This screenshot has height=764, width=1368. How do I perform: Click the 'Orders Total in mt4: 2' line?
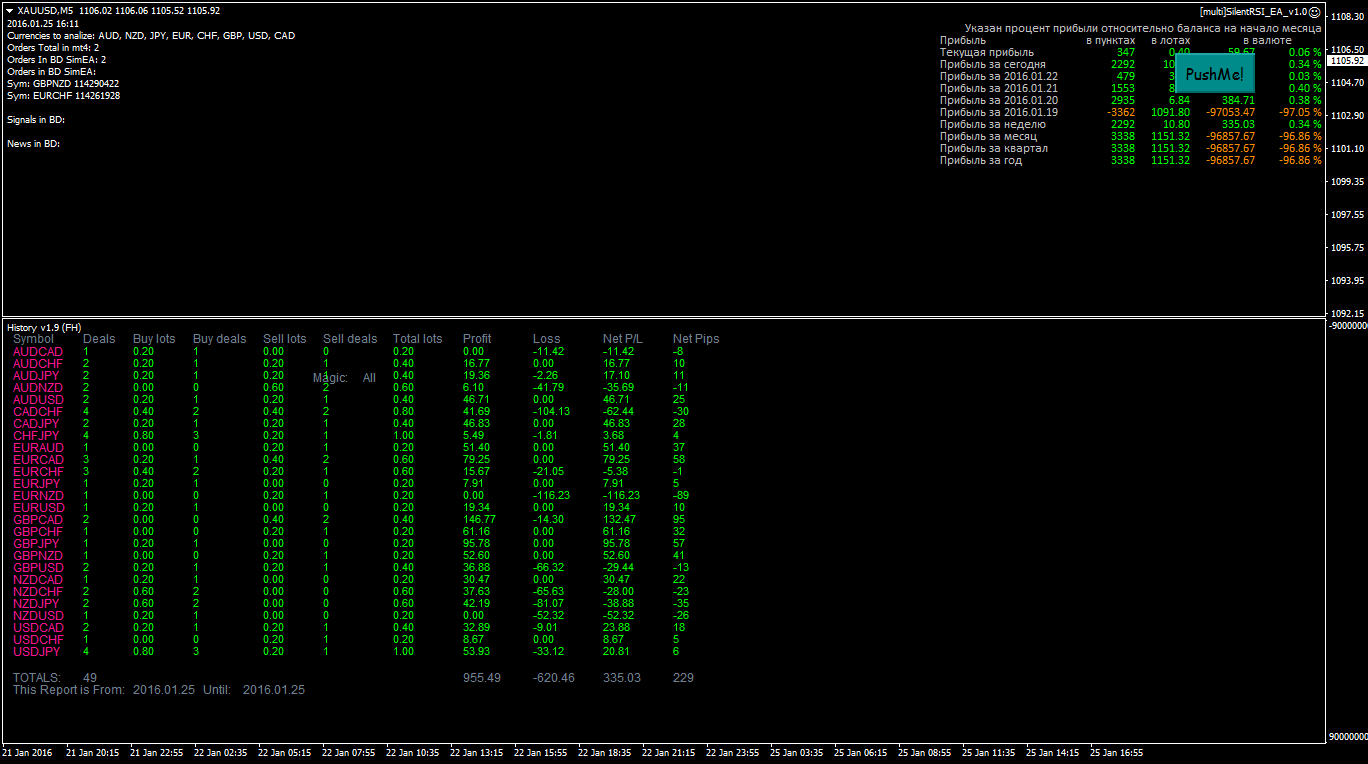[x=53, y=48]
